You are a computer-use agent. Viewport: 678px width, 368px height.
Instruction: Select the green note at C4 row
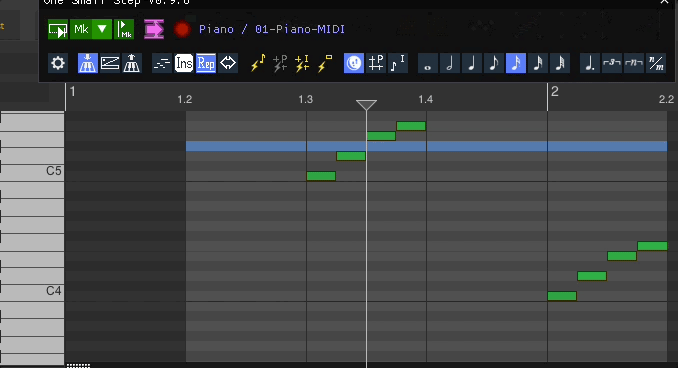point(562,296)
